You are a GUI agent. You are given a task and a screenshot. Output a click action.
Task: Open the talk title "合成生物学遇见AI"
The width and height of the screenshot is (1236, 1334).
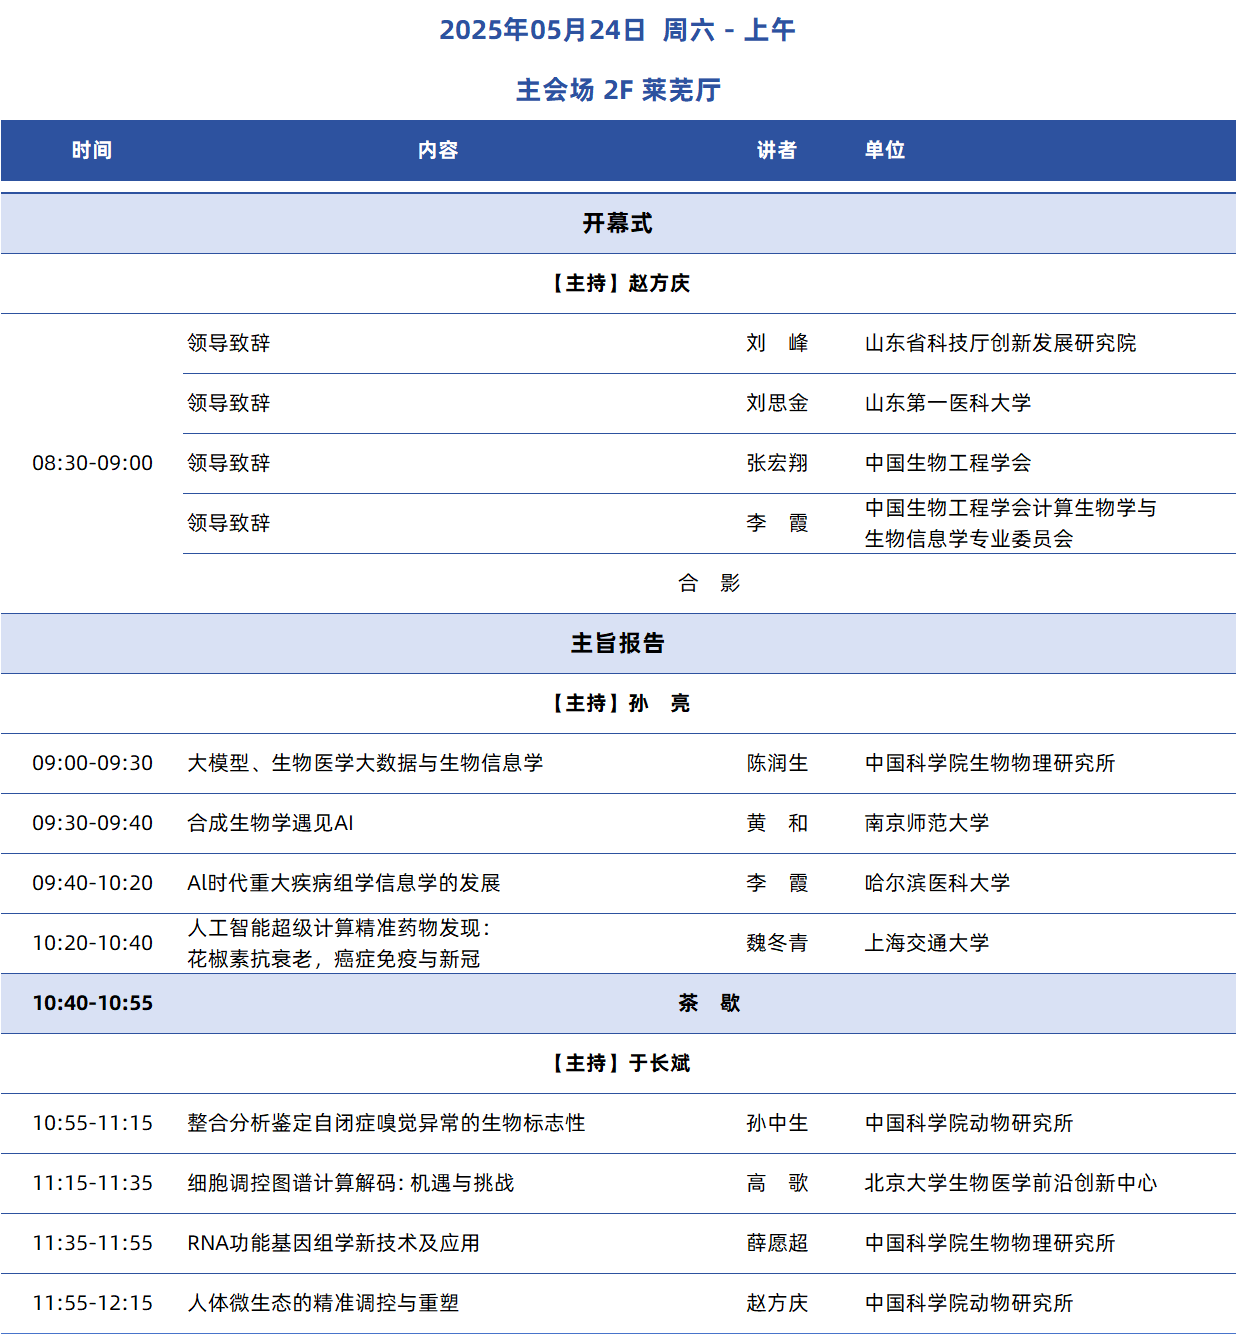point(270,823)
